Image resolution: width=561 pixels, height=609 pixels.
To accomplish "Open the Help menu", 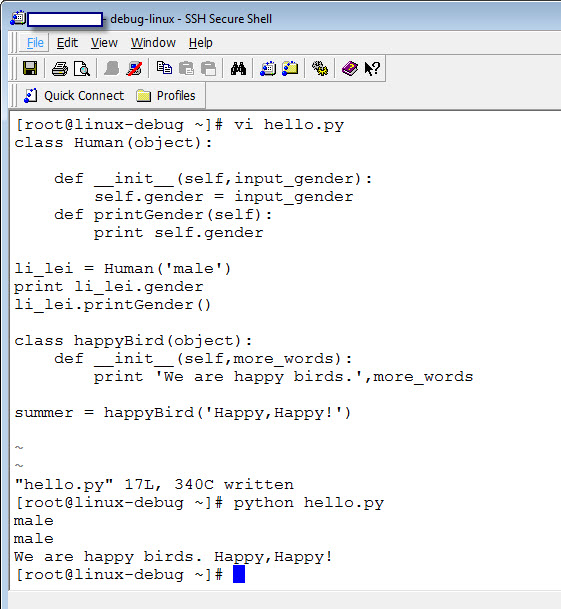I will click(x=200, y=42).
